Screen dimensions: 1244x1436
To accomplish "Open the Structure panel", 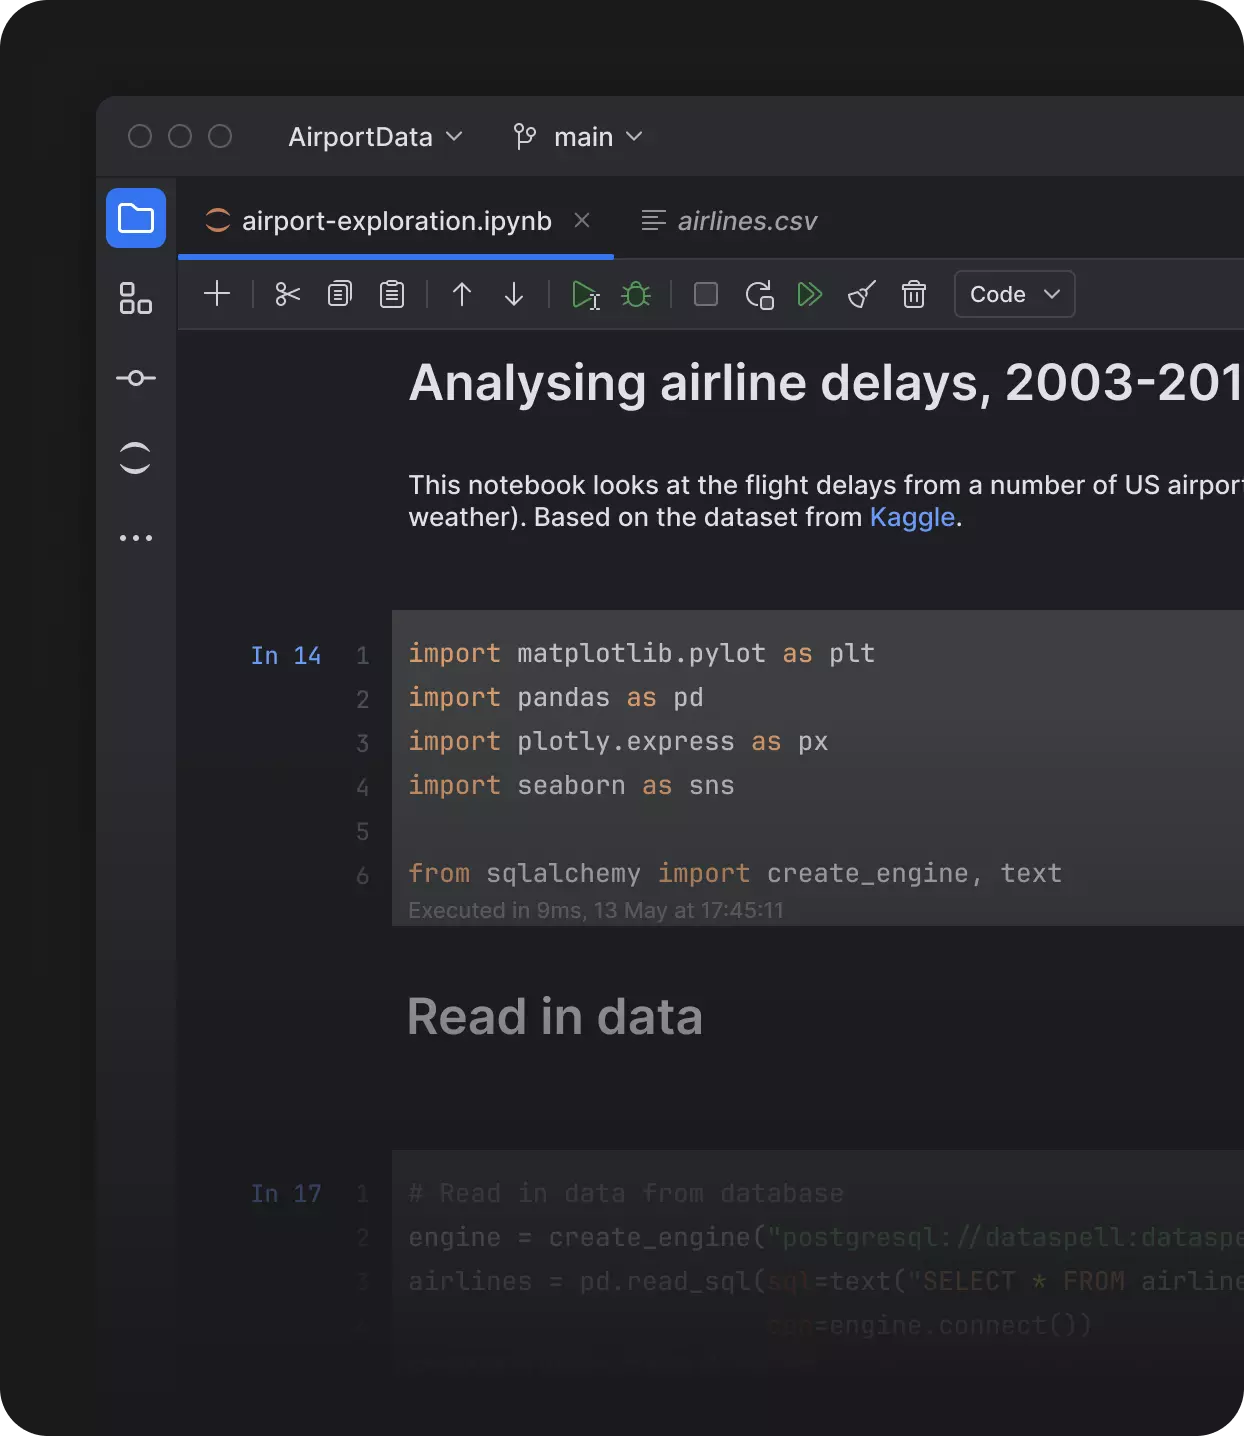I will click(135, 298).
